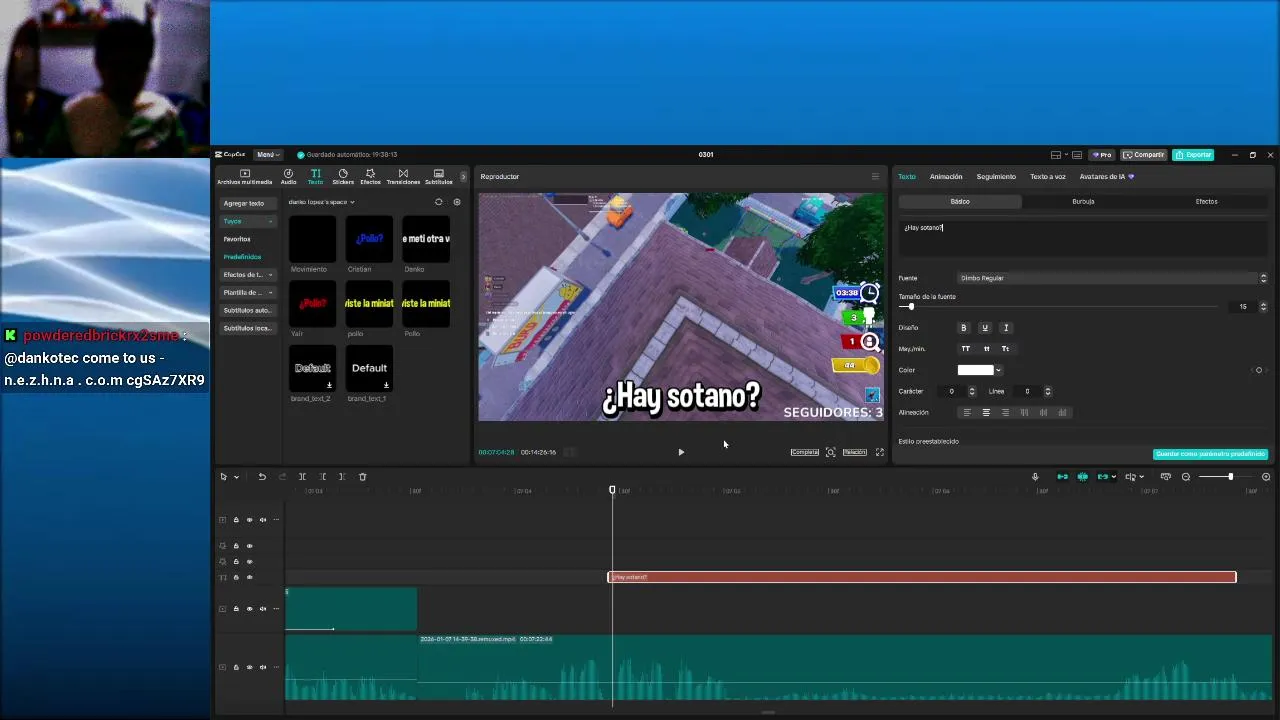Open Subtítulos auto... in the sidebar
This screenshot has height=720, width=1280.
tap(248, 311)
